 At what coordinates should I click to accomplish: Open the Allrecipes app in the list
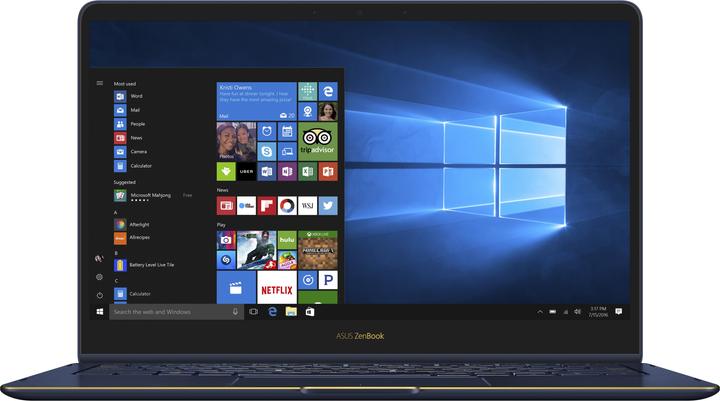pyautogui.click(x=132, y=238)
